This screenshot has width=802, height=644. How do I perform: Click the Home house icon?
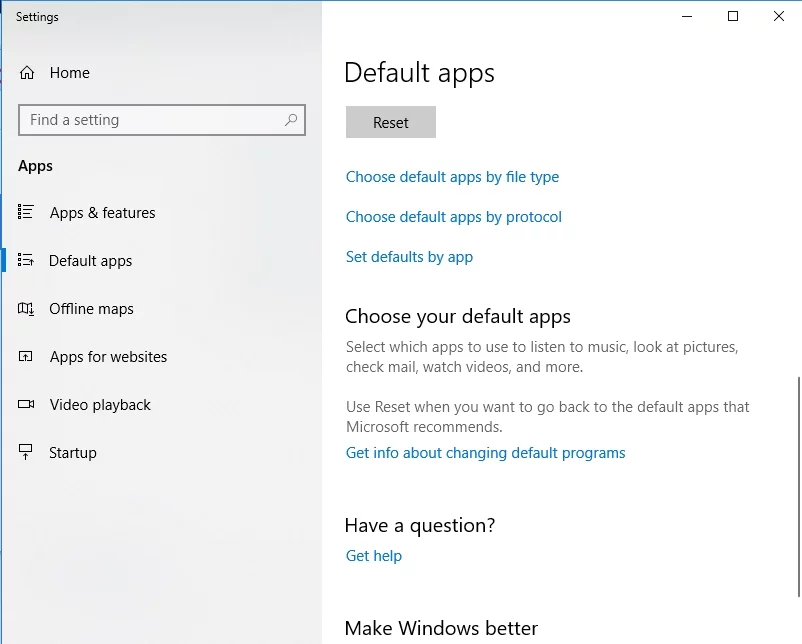coord(27,73)
